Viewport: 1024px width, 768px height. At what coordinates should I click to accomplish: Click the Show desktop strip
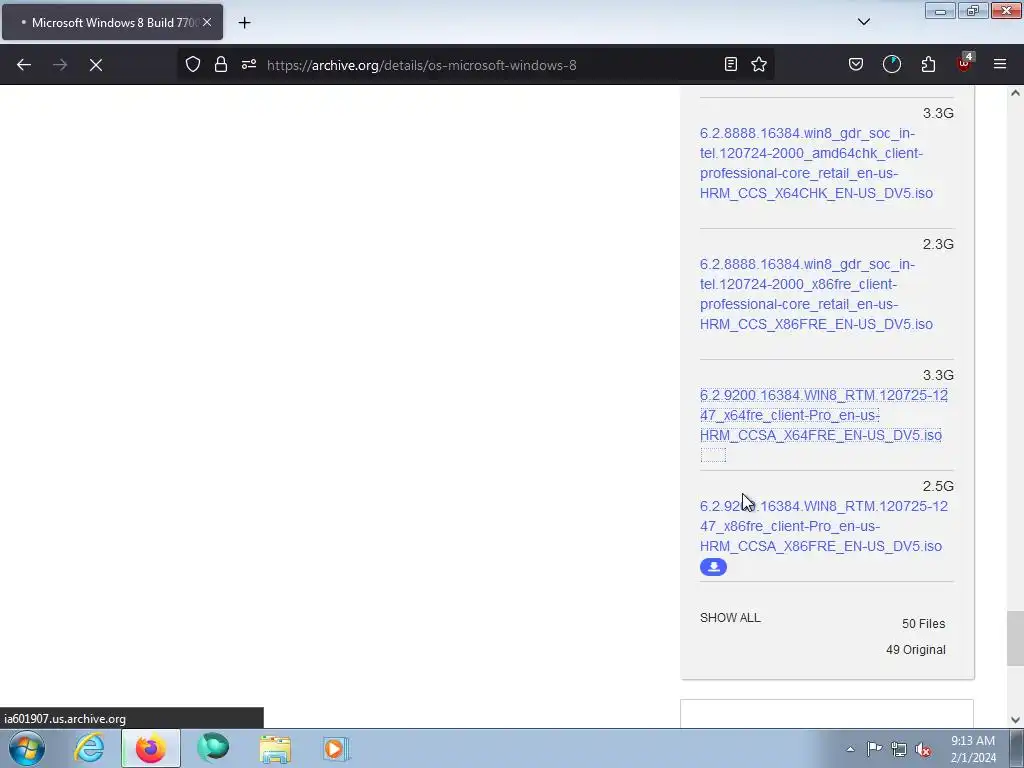coord(1018,748)
